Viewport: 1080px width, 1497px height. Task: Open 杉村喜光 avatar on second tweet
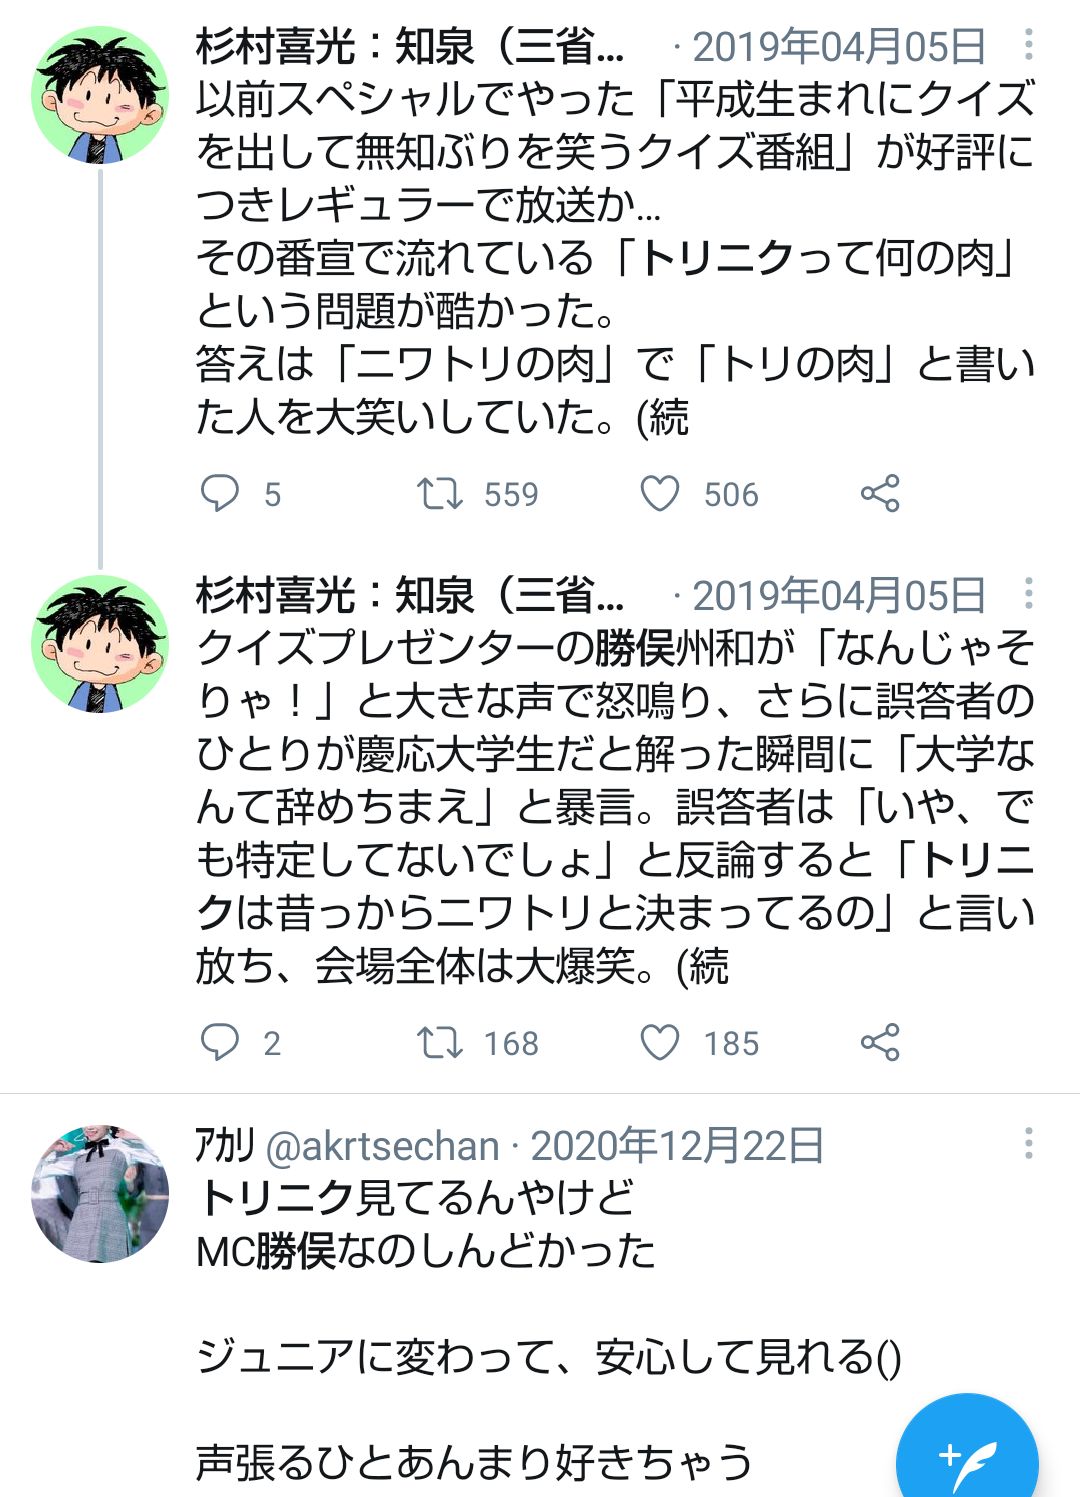(x=100, y=645)
